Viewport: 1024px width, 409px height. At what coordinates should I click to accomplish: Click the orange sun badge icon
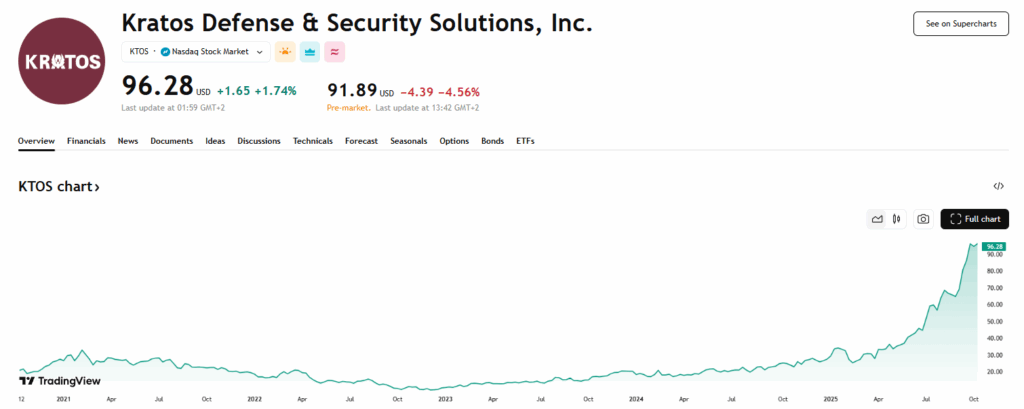point(285,52)
